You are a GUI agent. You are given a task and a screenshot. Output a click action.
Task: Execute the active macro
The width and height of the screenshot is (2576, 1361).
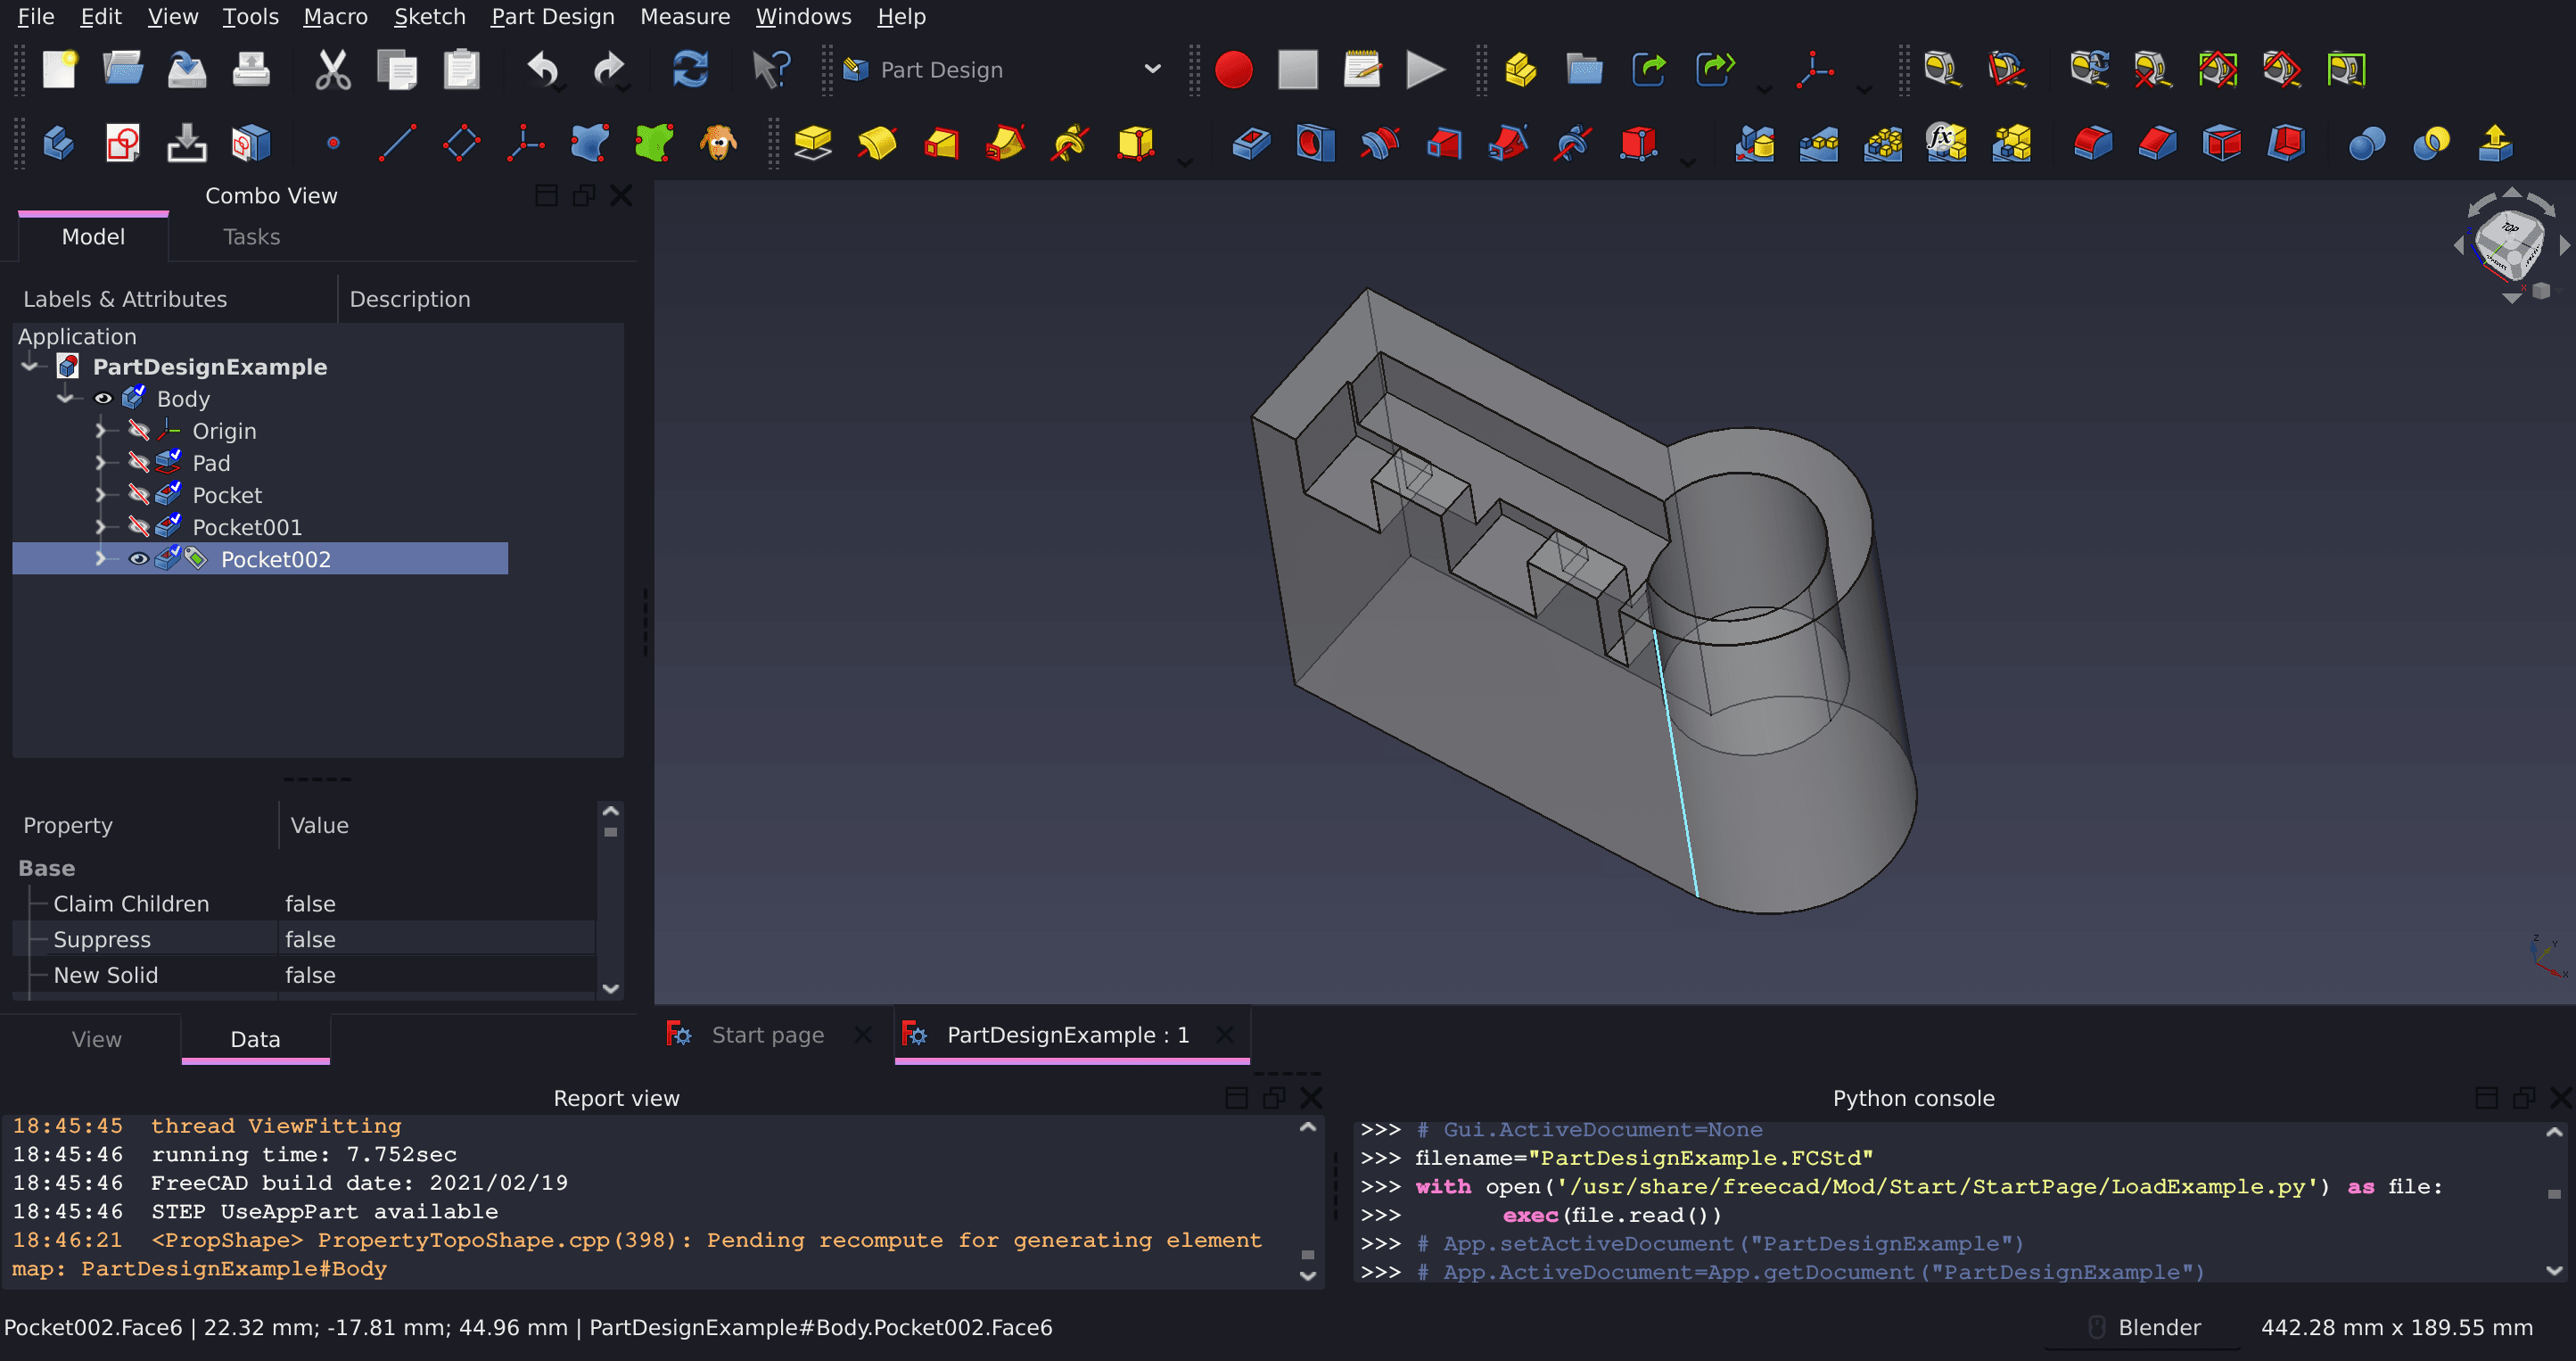point(1425,70)
